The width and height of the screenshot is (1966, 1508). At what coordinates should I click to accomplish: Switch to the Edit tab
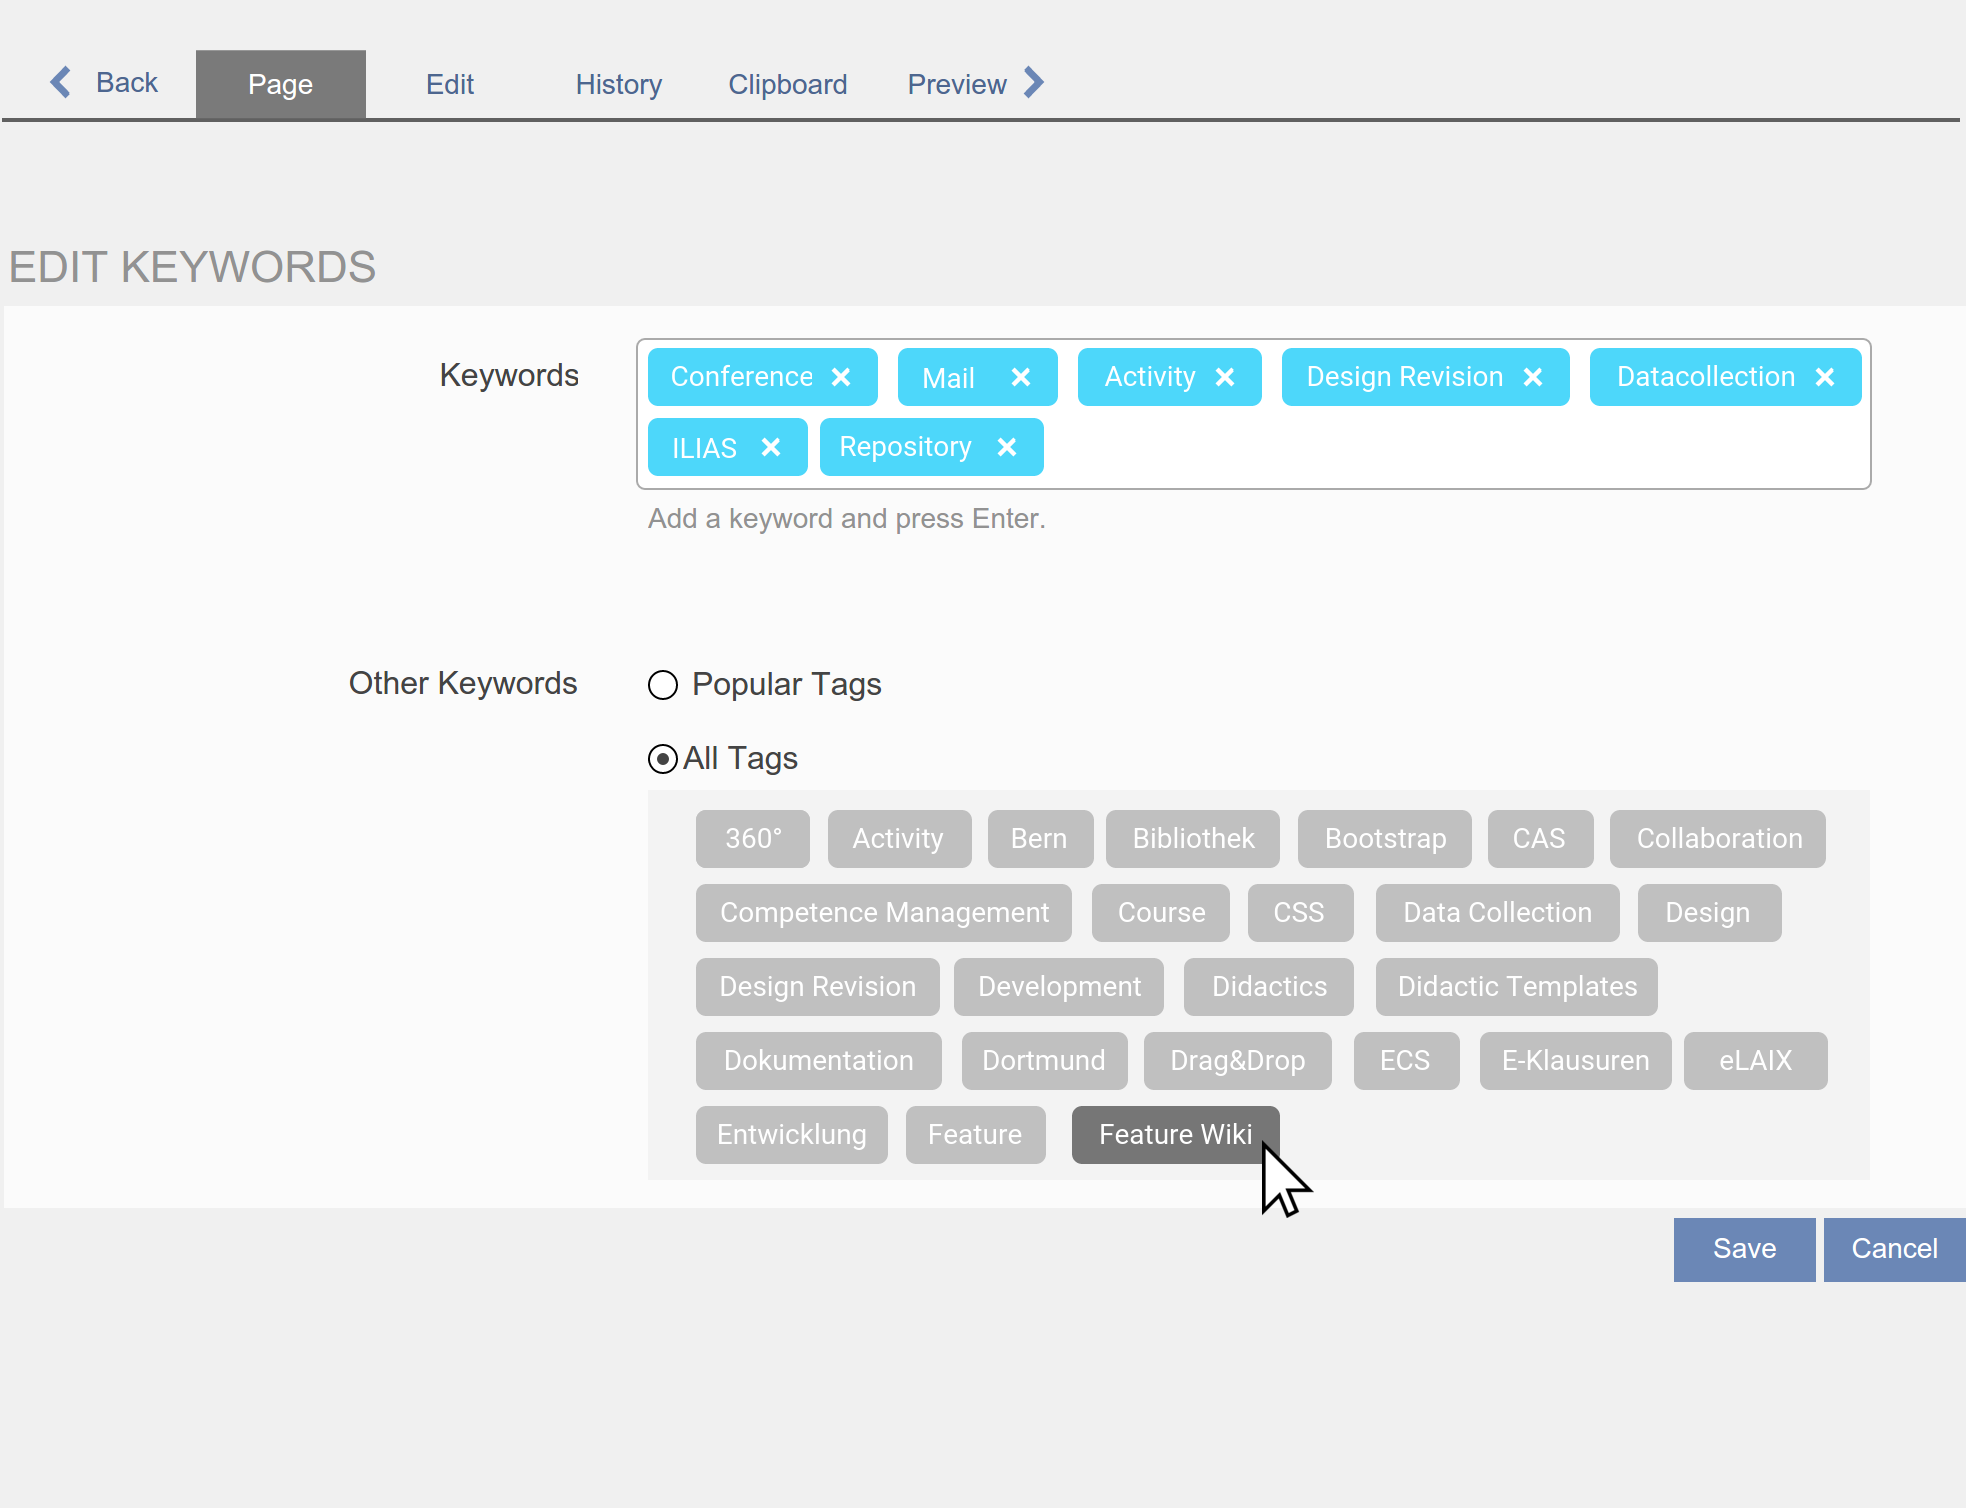pos(450,84)
